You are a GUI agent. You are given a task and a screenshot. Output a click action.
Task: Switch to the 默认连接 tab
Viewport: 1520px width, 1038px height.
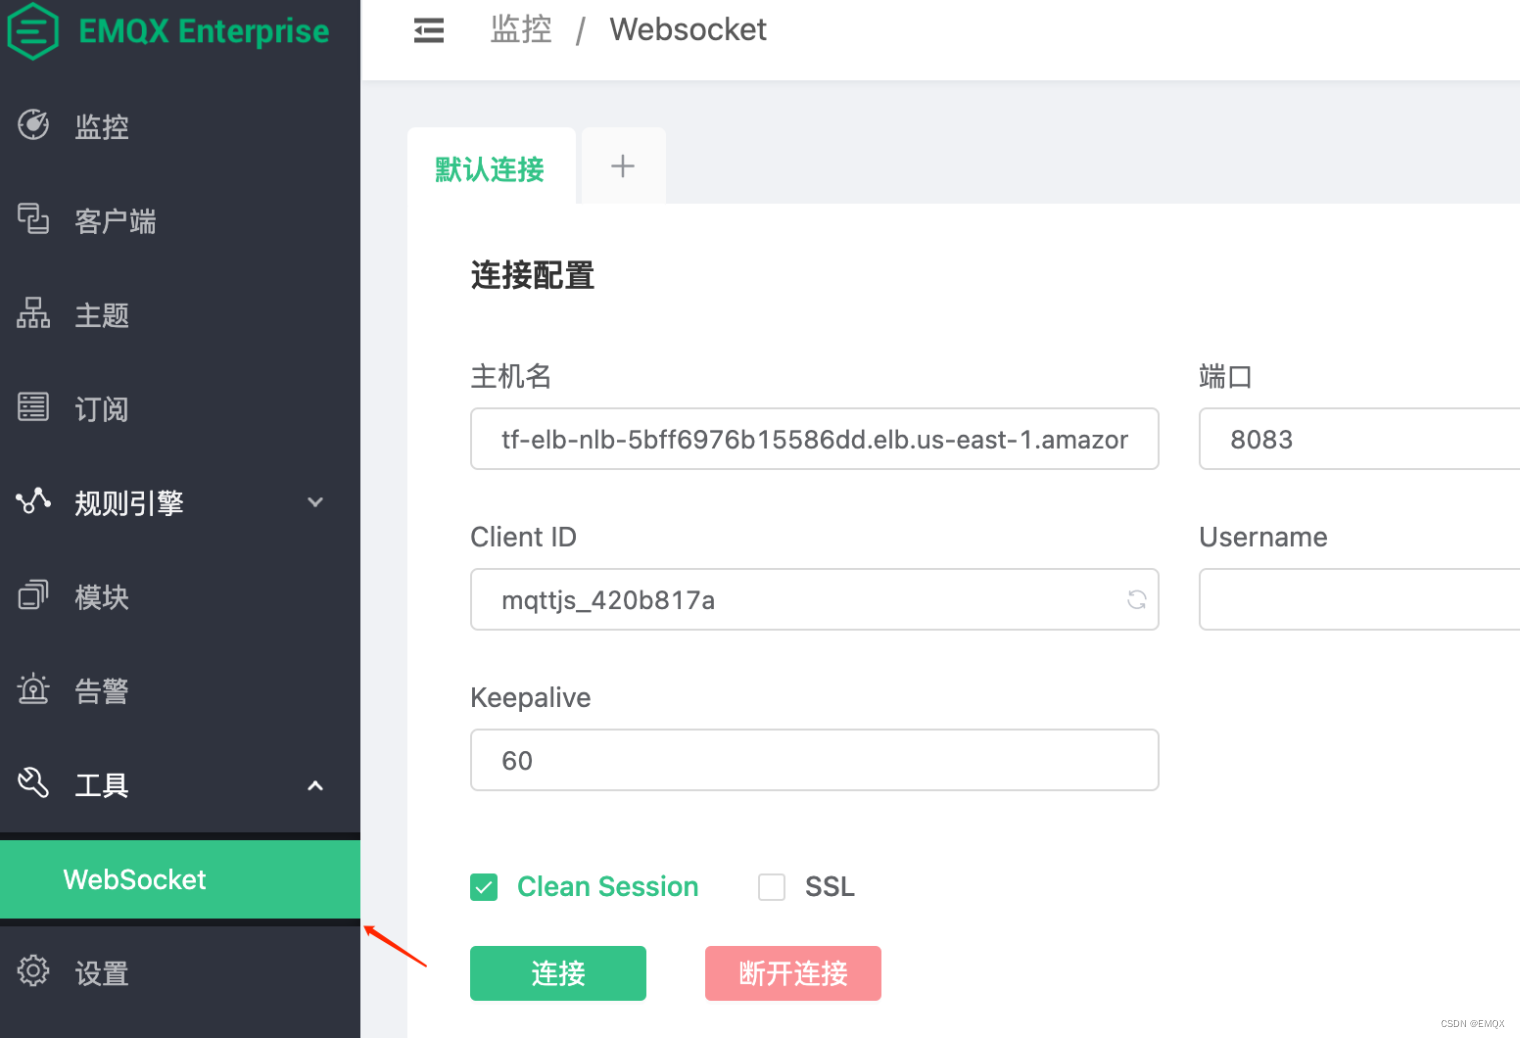(490, 167)
